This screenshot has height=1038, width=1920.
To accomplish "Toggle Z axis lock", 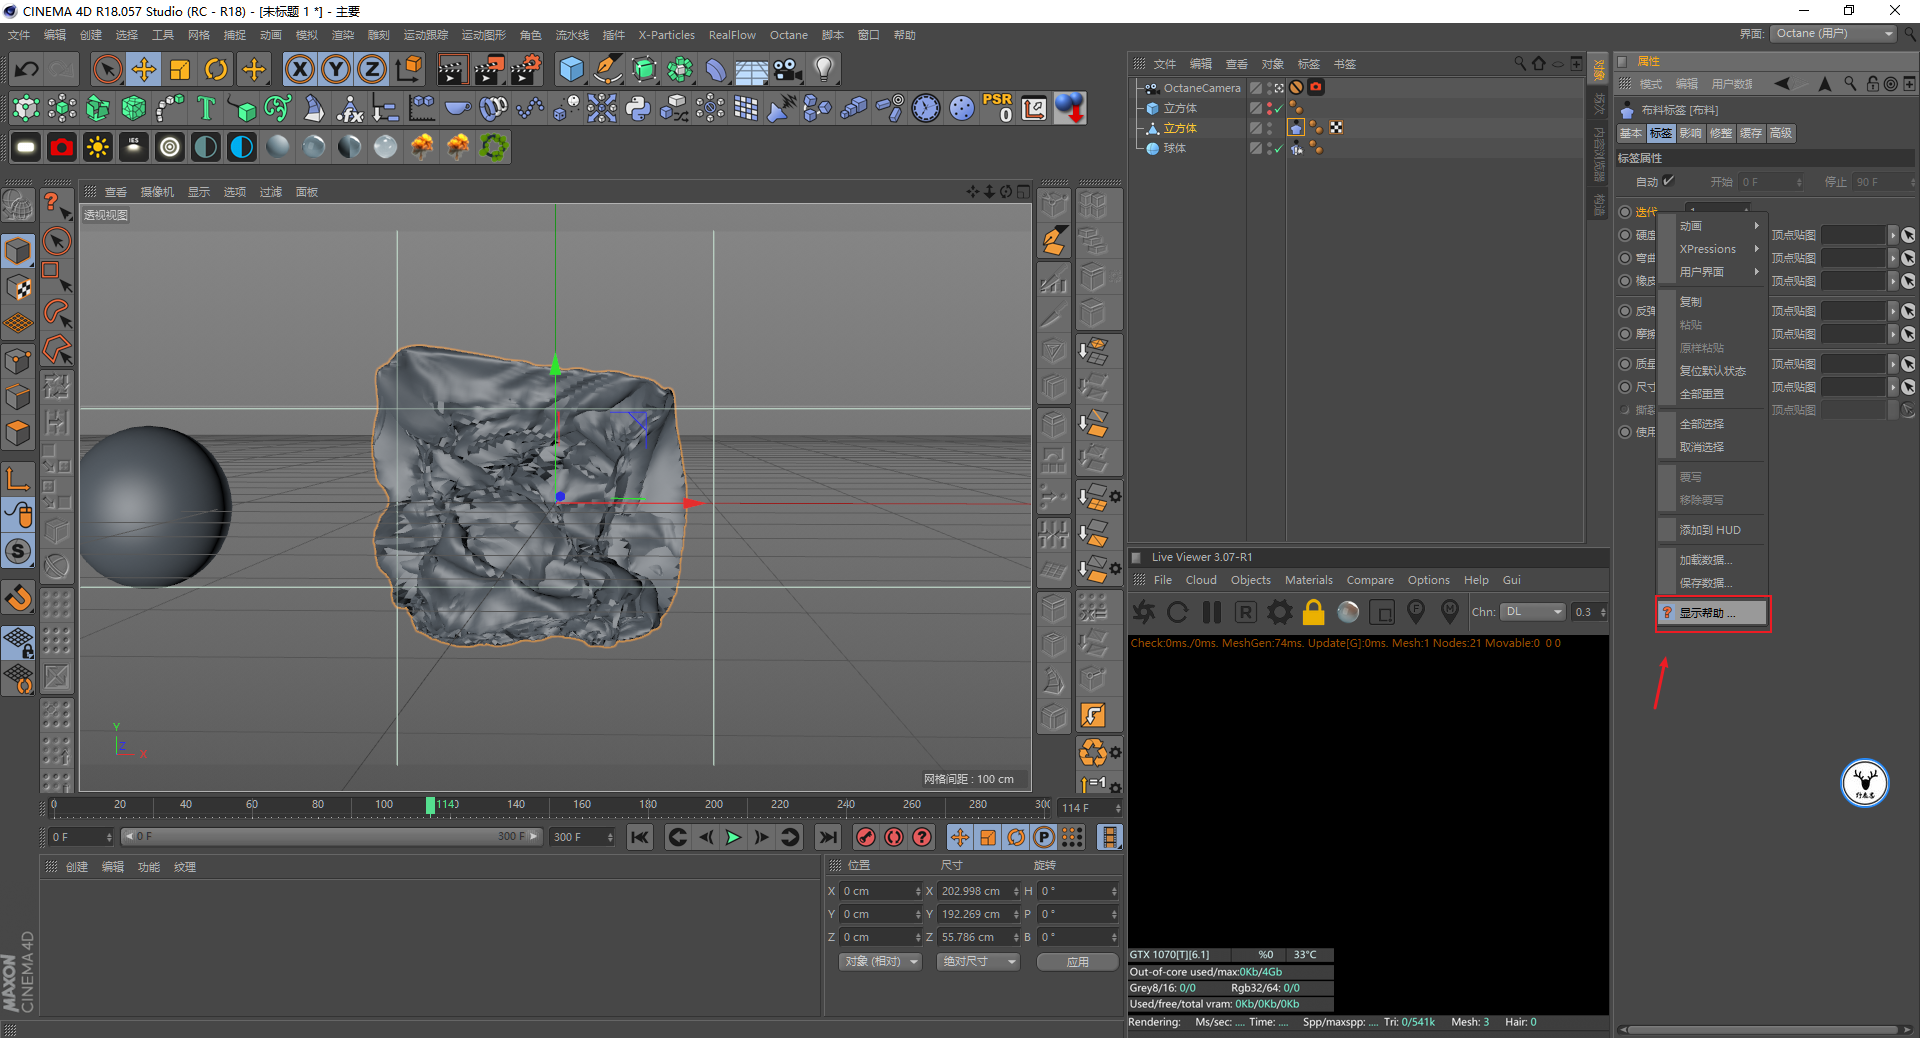I will [372, 69].
